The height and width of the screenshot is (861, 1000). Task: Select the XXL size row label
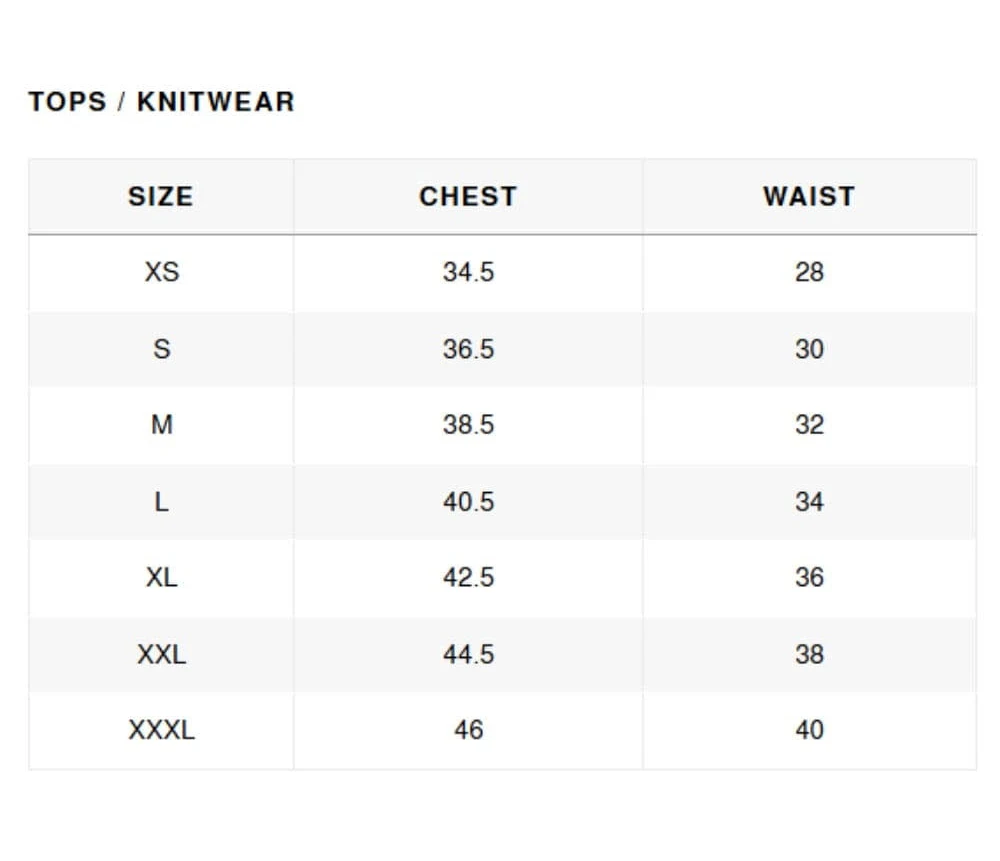(161, 654)
